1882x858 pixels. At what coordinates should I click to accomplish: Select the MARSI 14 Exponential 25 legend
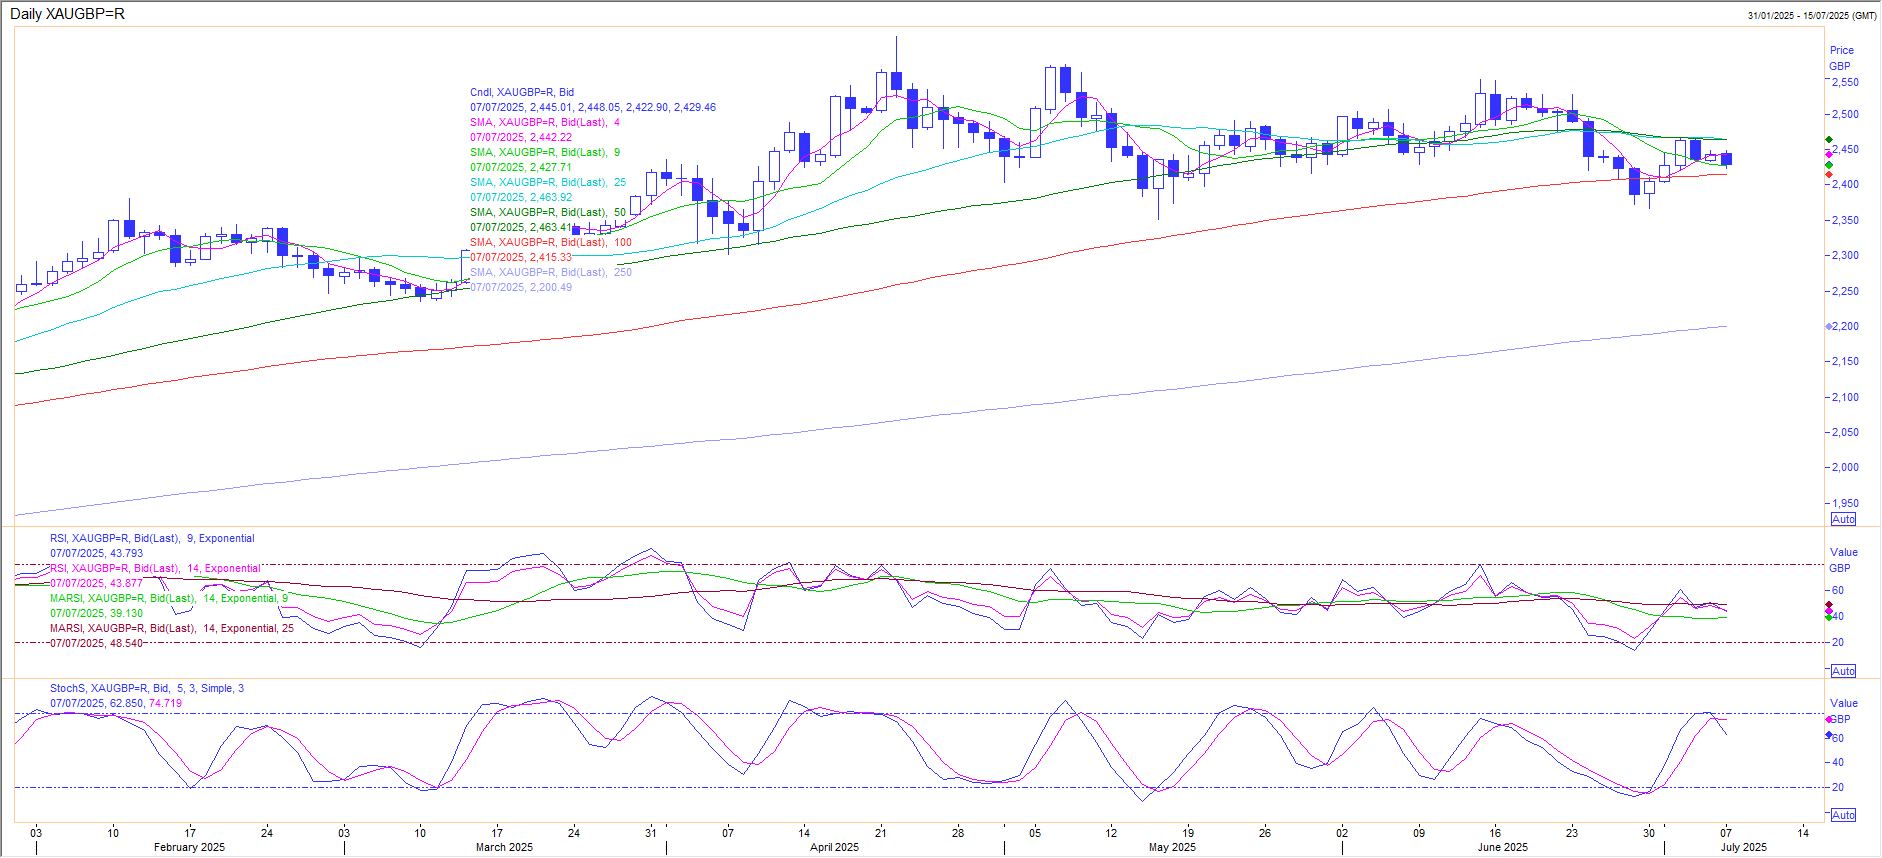point(172,628)
